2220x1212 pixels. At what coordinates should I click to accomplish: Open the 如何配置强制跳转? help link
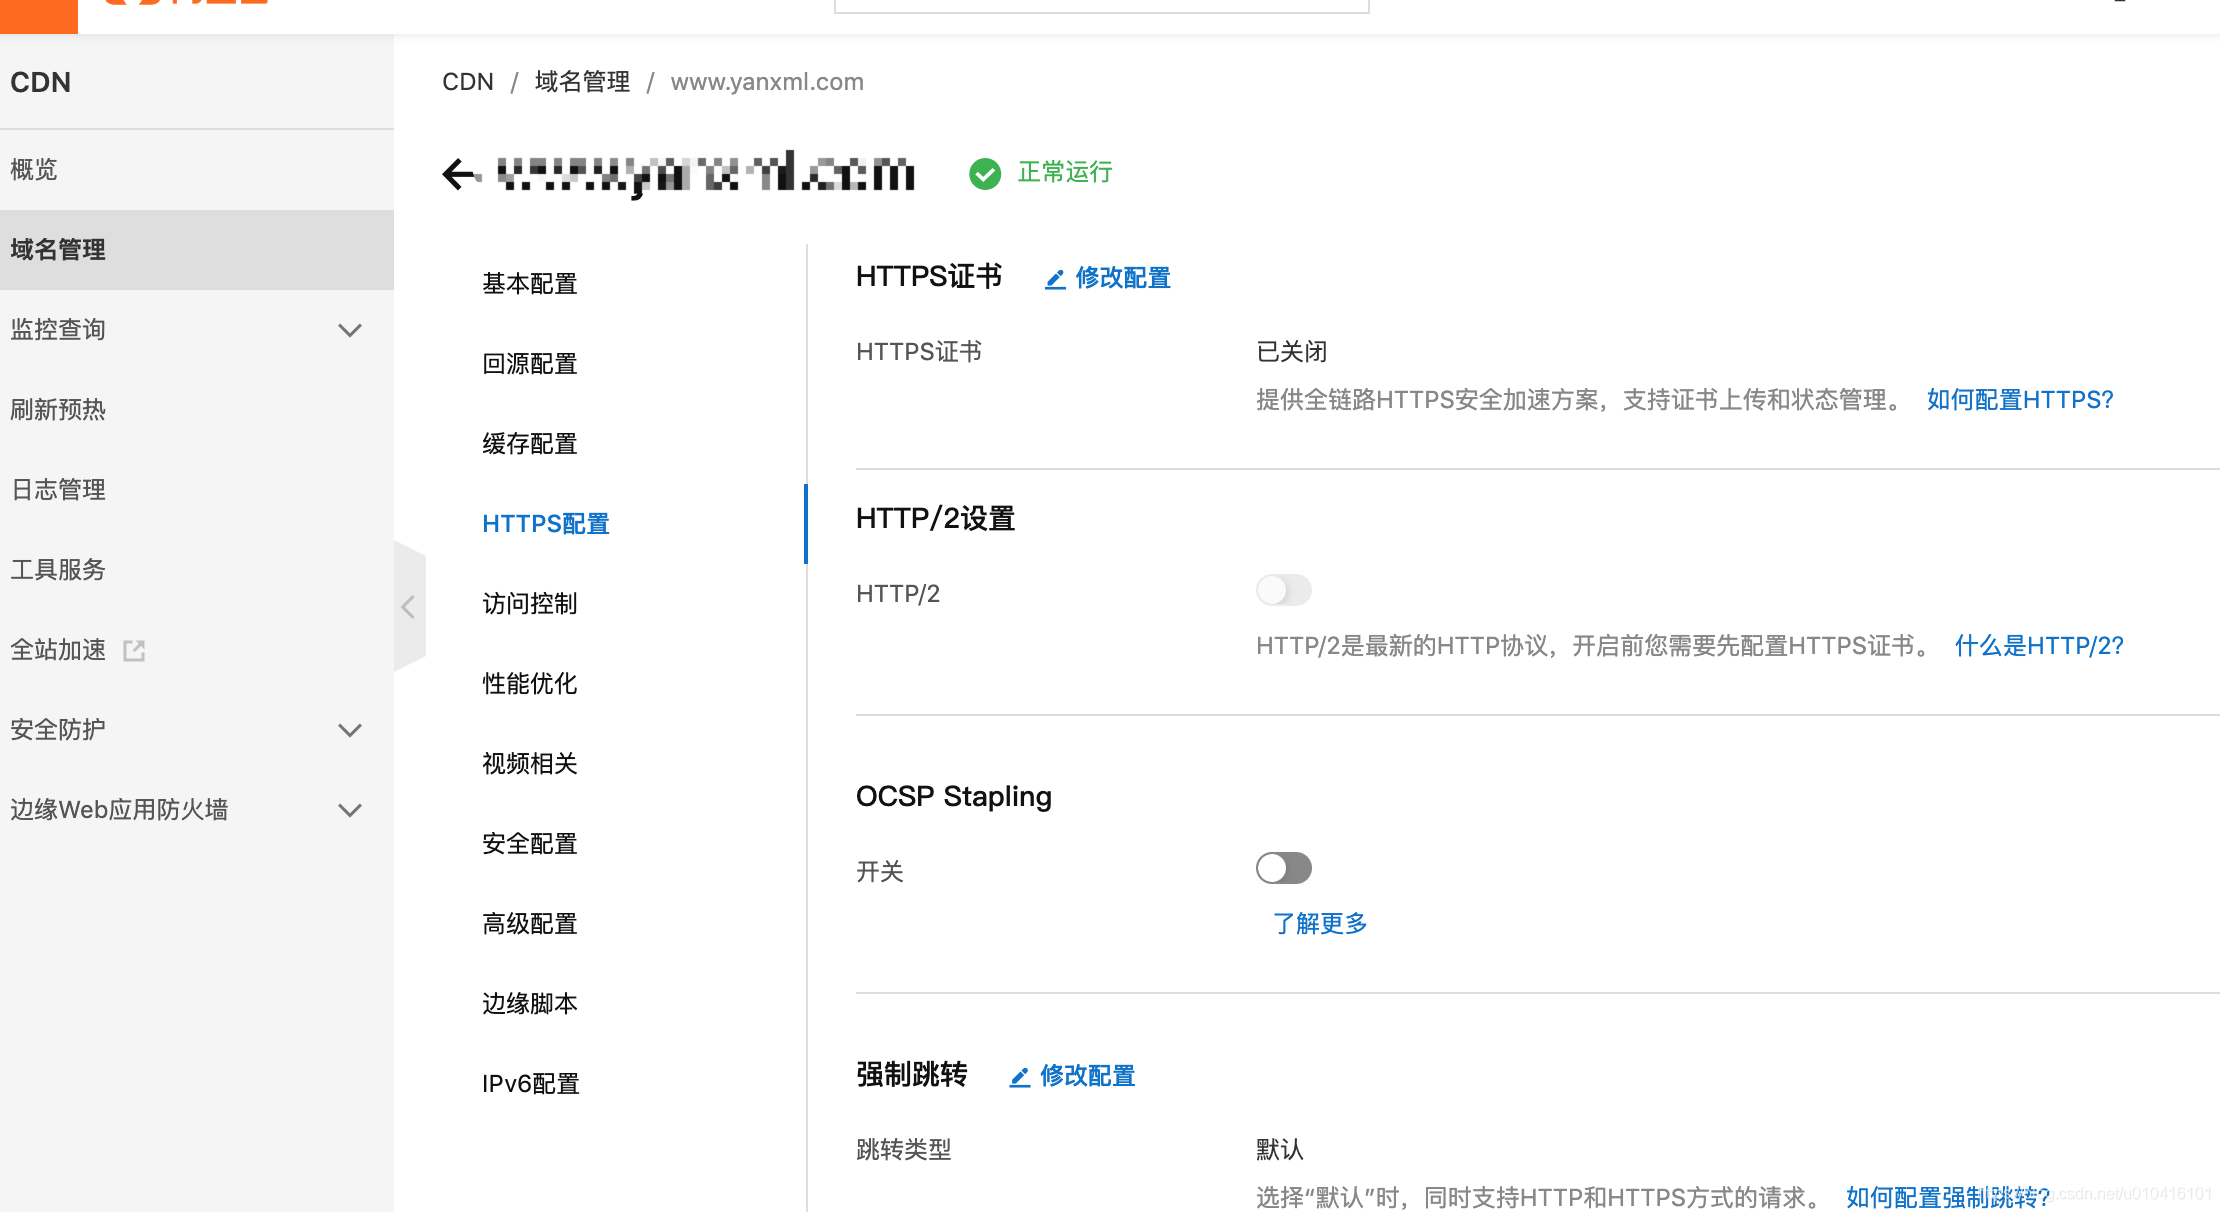coord(1948,1197)
